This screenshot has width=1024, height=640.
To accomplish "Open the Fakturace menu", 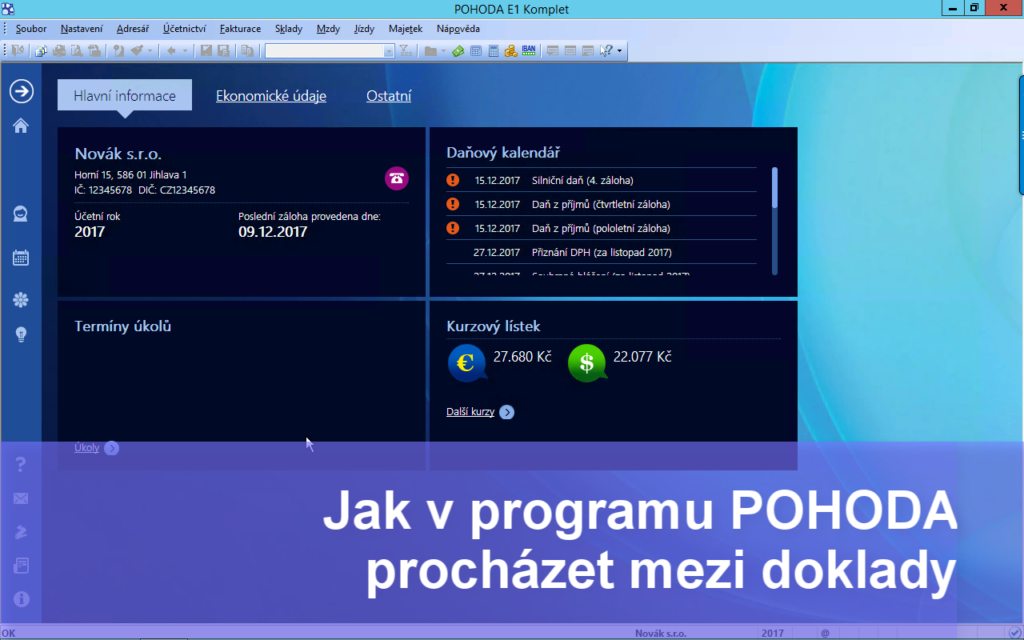I will pyautogui.click(x=240, y=29).
